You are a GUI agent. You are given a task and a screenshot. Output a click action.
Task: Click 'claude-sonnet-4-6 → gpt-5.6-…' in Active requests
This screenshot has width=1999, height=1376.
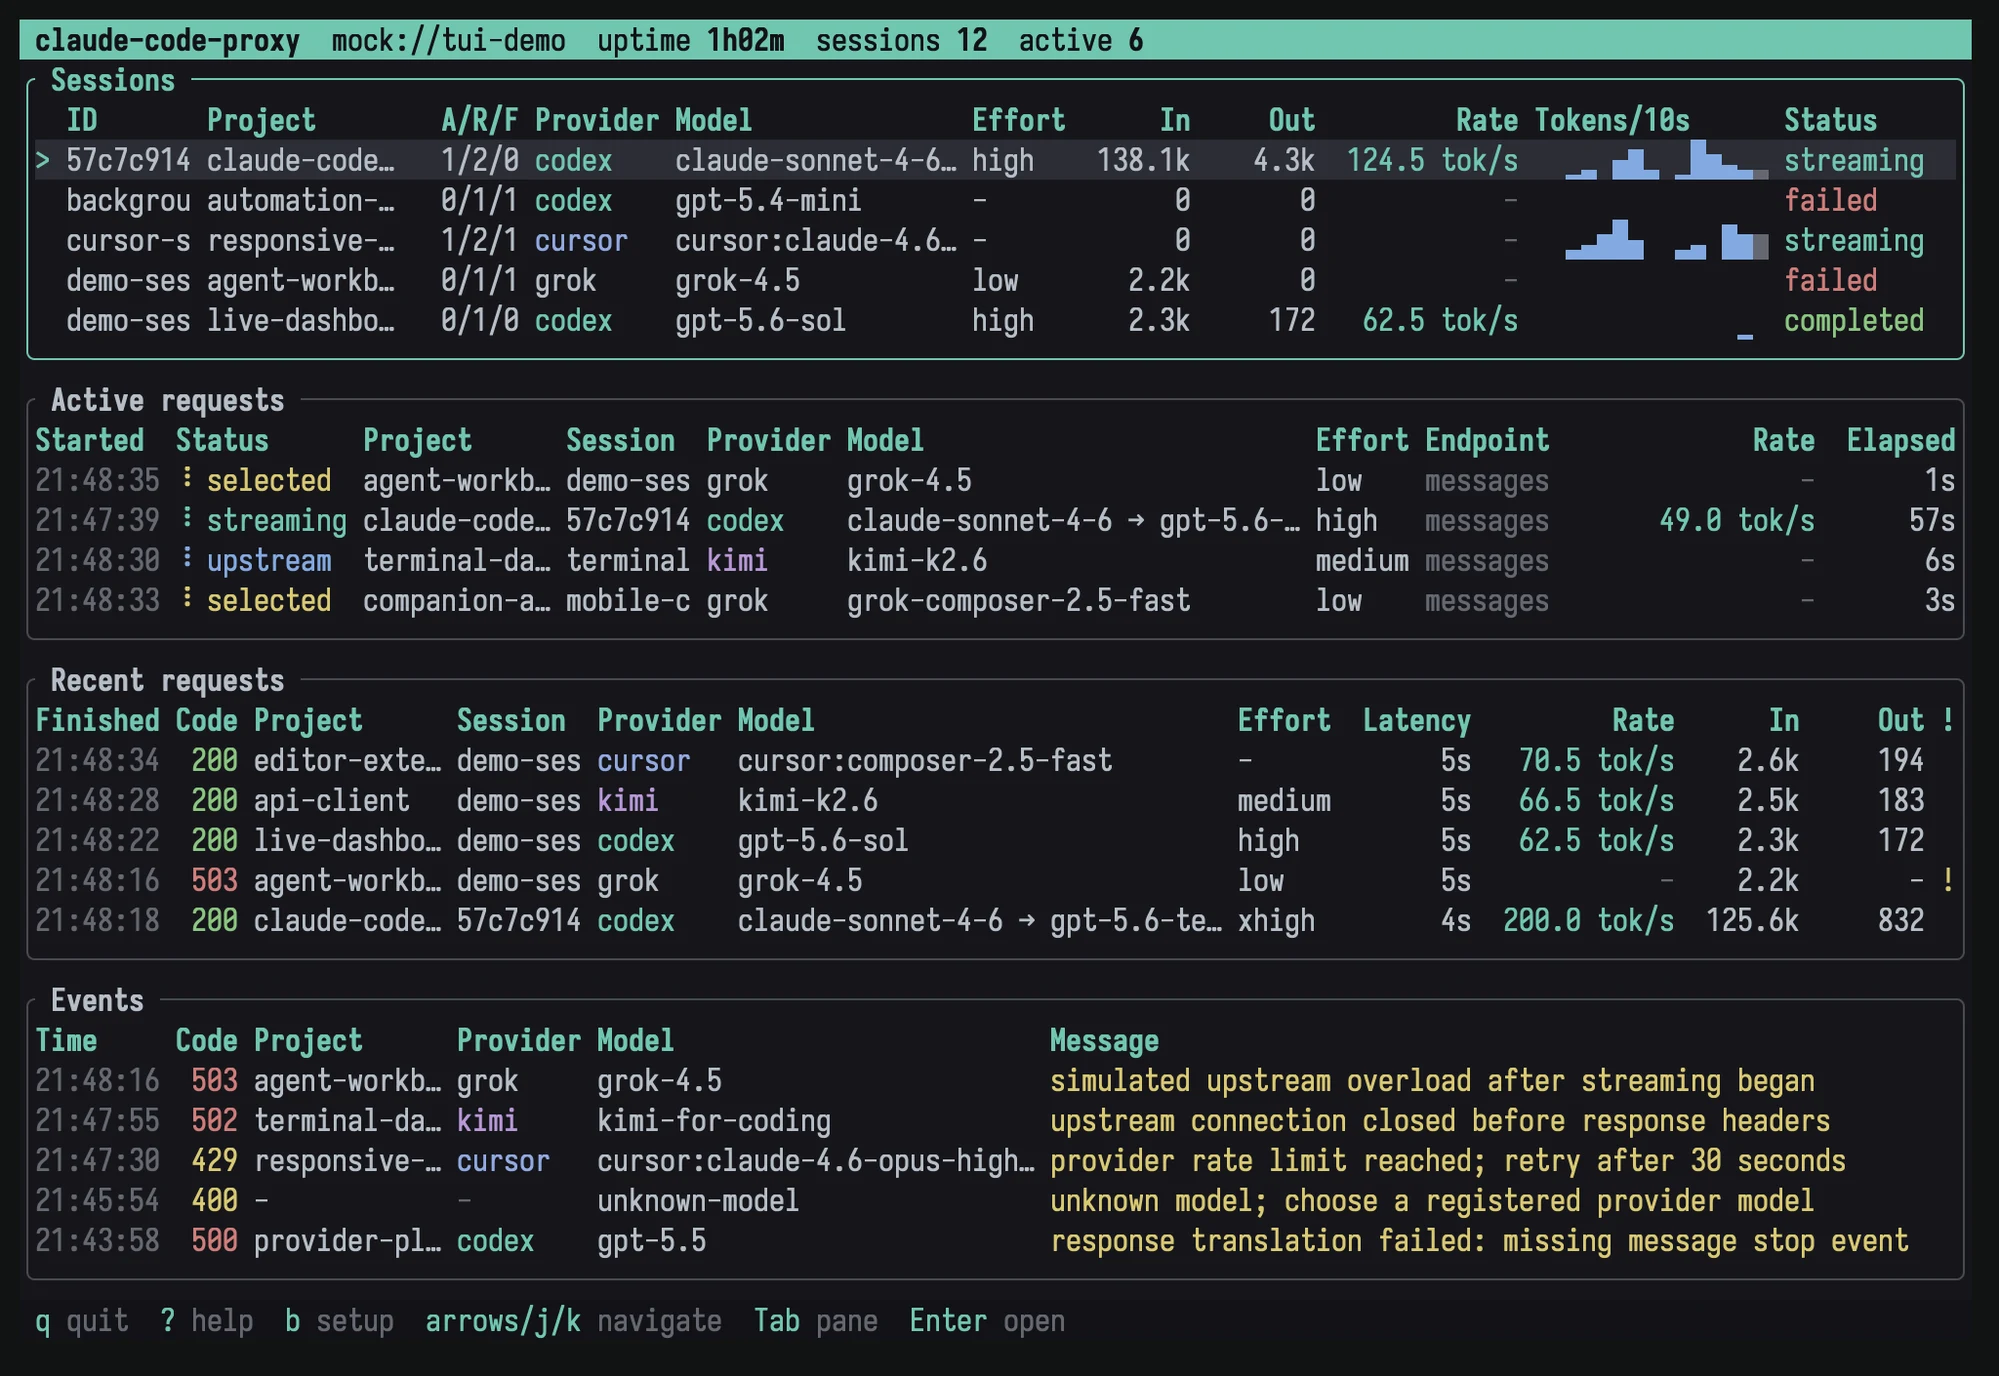pyautogui.click(x=1073, y=521)
